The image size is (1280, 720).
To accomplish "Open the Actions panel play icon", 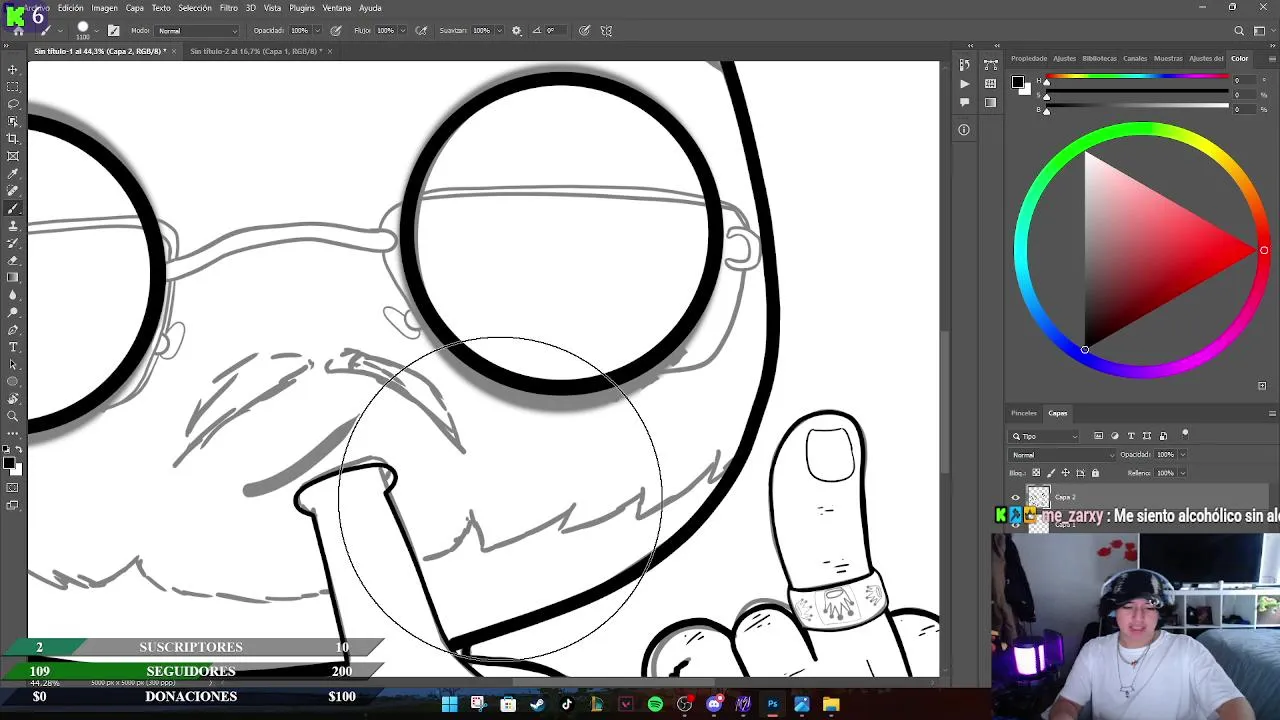I will click(x=964, y=84).
